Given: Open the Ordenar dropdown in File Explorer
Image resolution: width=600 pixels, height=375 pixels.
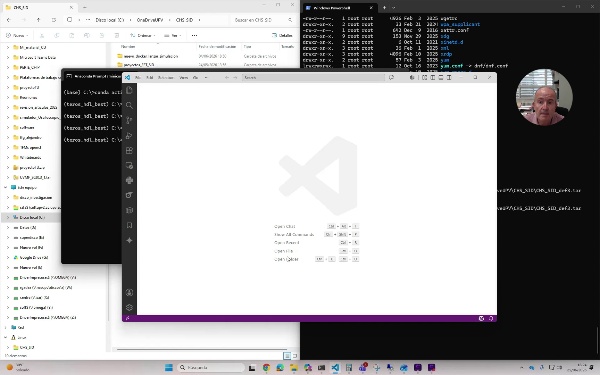Looking at the screenshot, I should pos(142,35).
